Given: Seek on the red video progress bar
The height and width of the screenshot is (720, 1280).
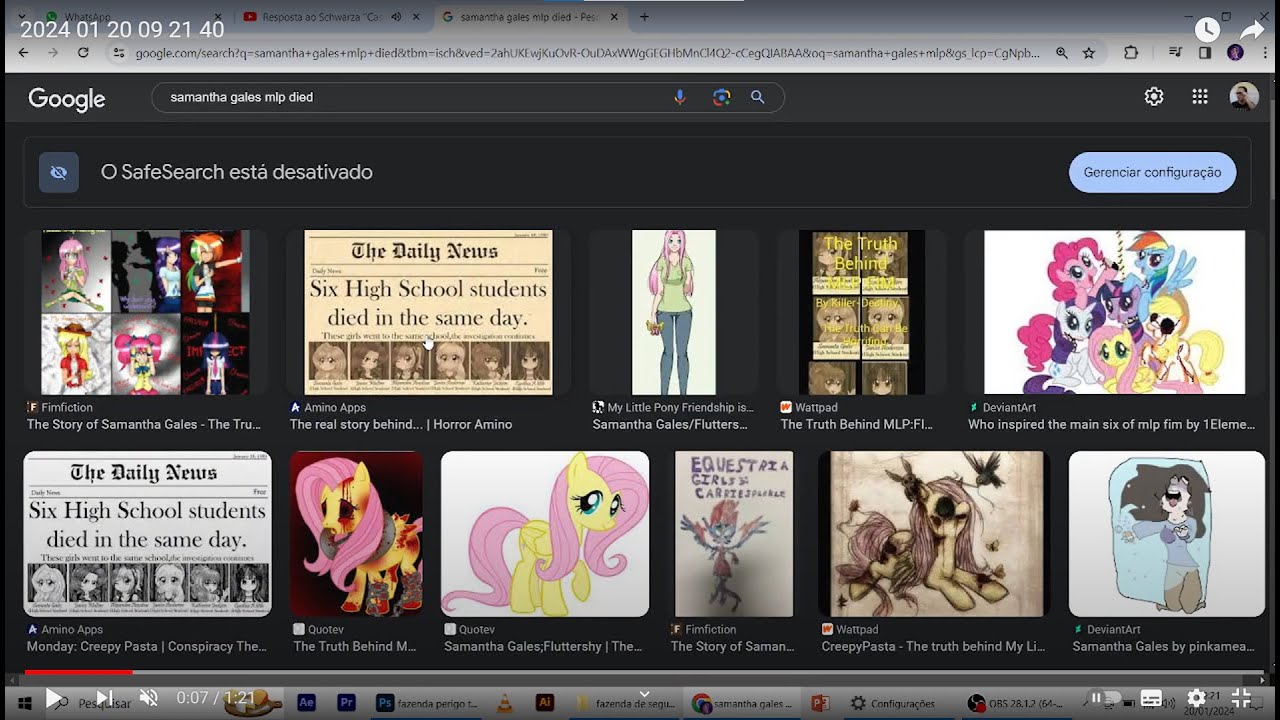Looking at the screenshot, I should [x=640, y=672].
